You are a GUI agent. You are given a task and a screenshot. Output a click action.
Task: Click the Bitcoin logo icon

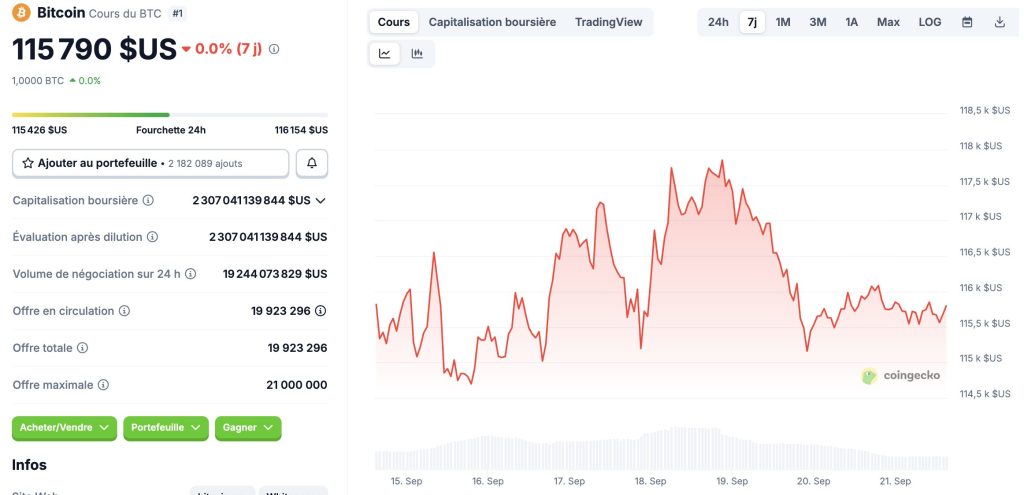[x=21, y=13]
